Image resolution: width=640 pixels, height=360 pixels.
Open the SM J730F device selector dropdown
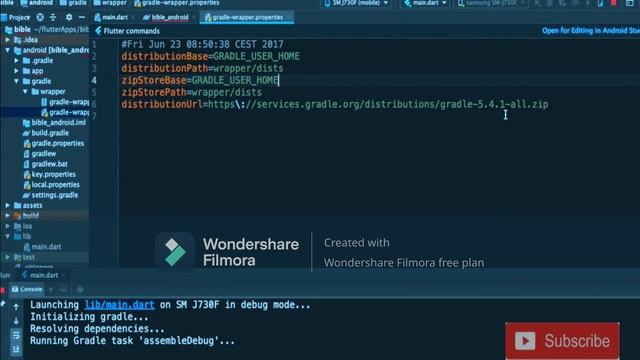[x=356, y=3]
